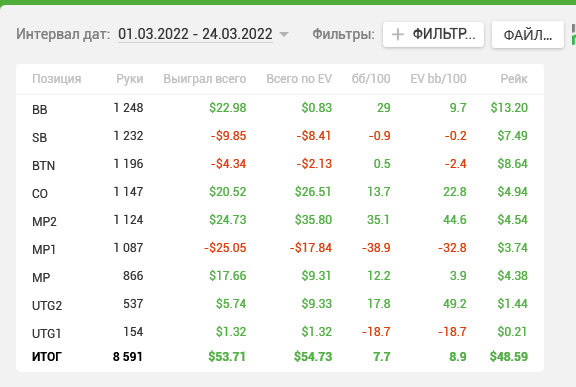This screenshot has width=576, height=387.
Task: Click the MP winnings value $17.66
Action: [227, 275]
